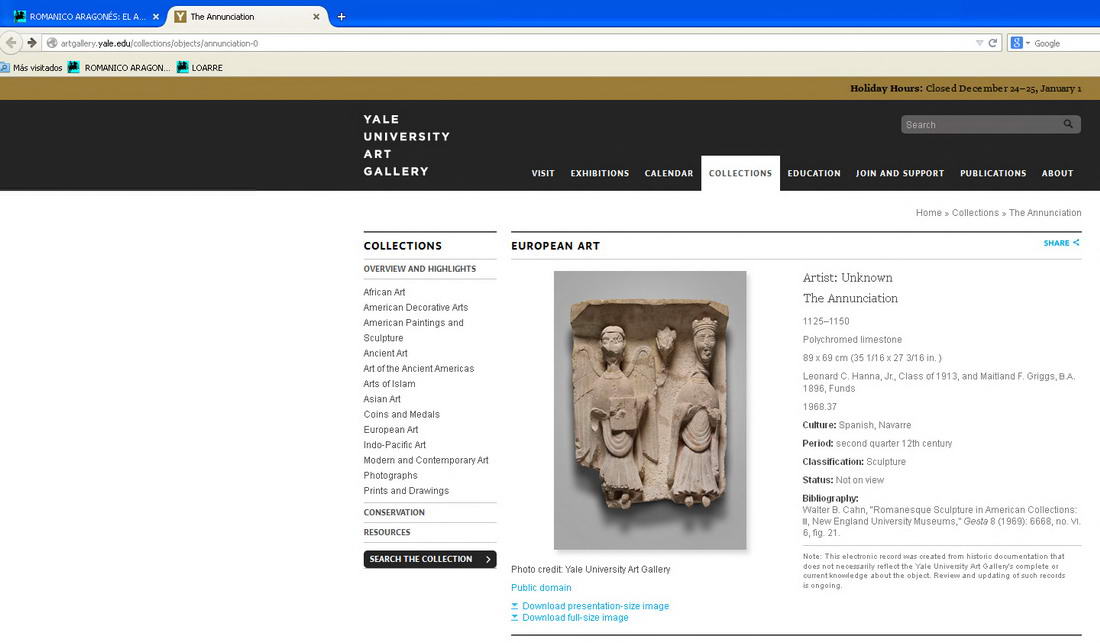This screenshot has height=643, width=1100.
Task: Select Coins and Medals collection
Action: (401, 414)
